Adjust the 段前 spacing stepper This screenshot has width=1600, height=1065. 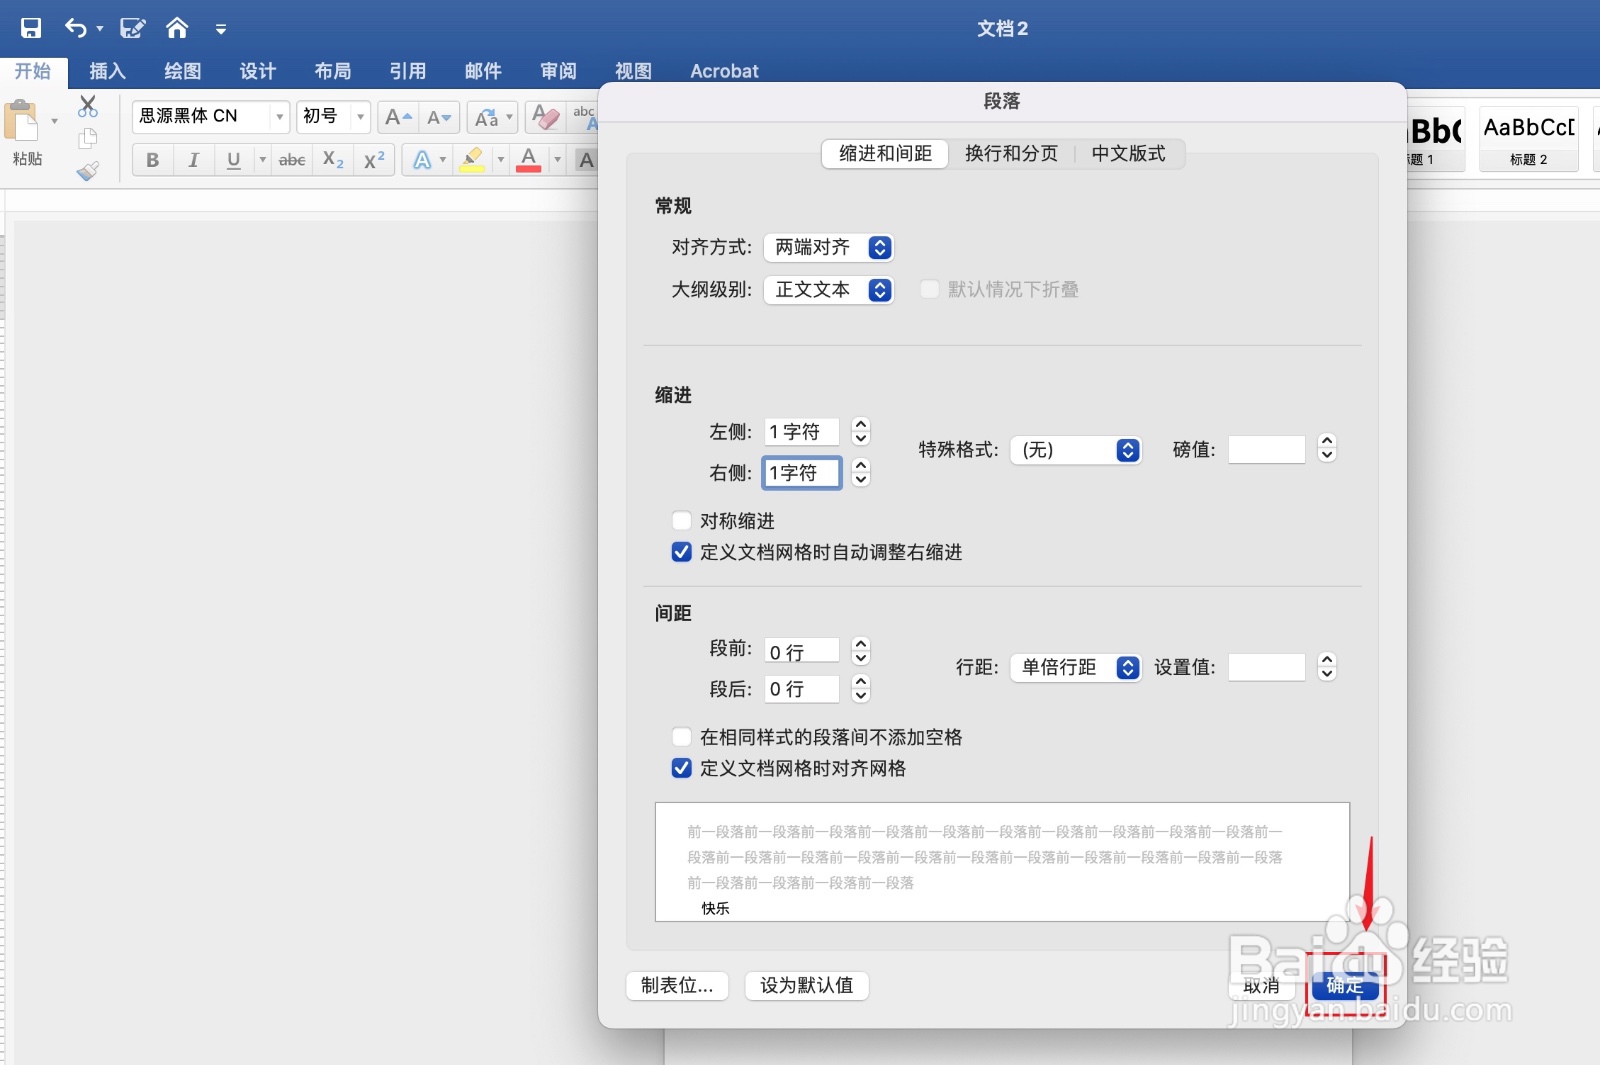point(861,651)
